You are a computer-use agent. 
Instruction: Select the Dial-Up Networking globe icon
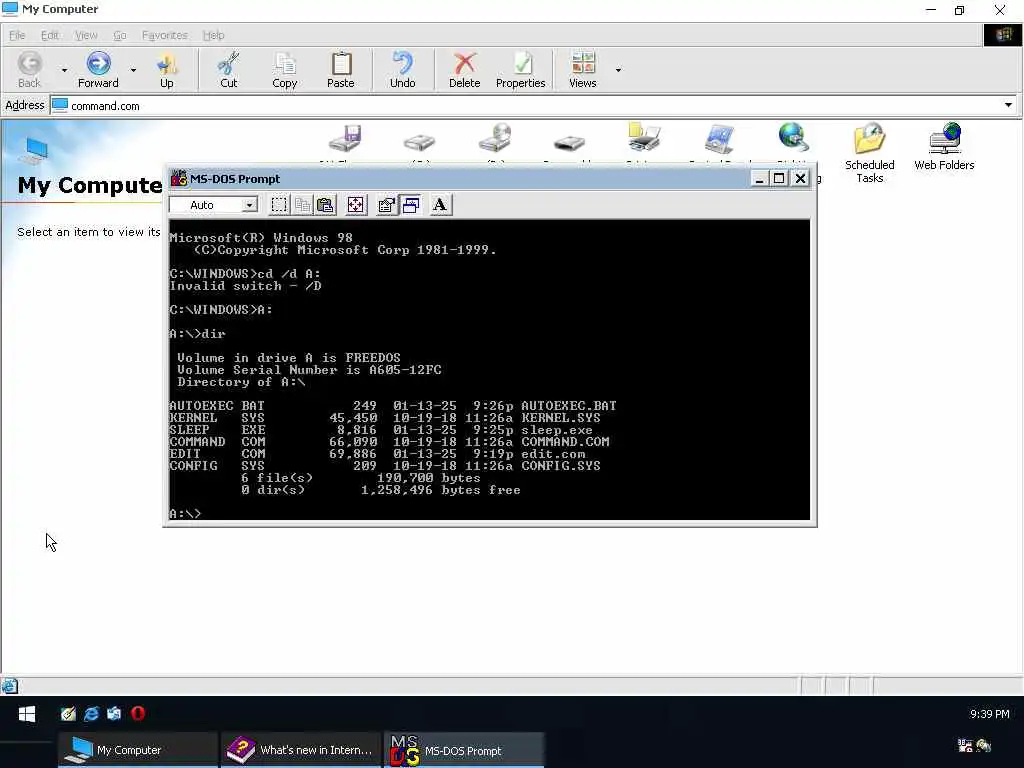793,137
